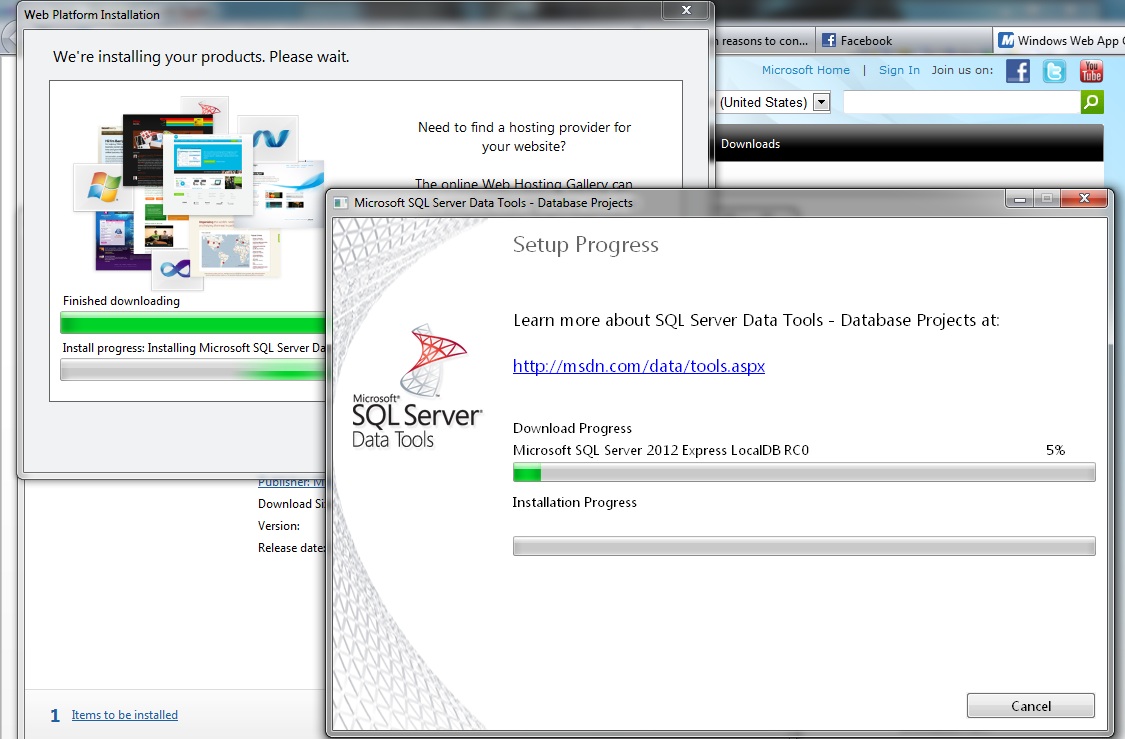
Task: Switch to the Facebook browser tab
Action: pos(904,41)
